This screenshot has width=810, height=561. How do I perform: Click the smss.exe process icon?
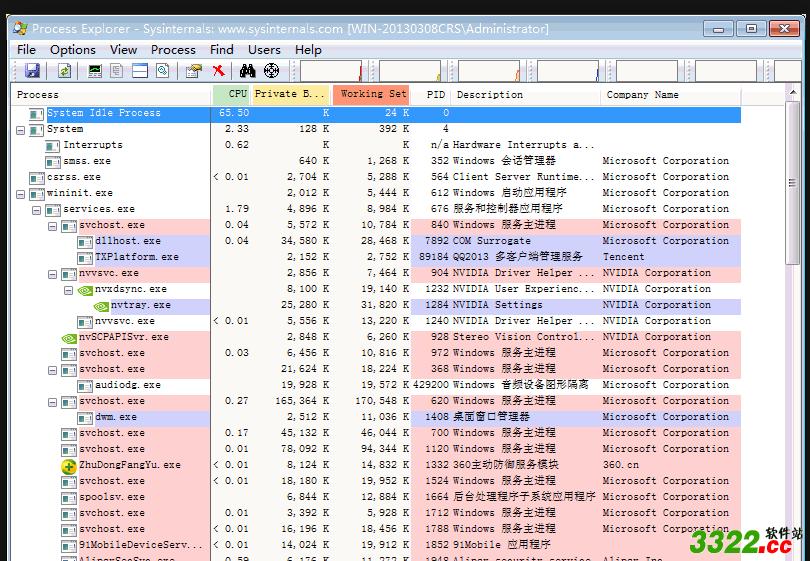pyautogui.click(x=53, y=162)
